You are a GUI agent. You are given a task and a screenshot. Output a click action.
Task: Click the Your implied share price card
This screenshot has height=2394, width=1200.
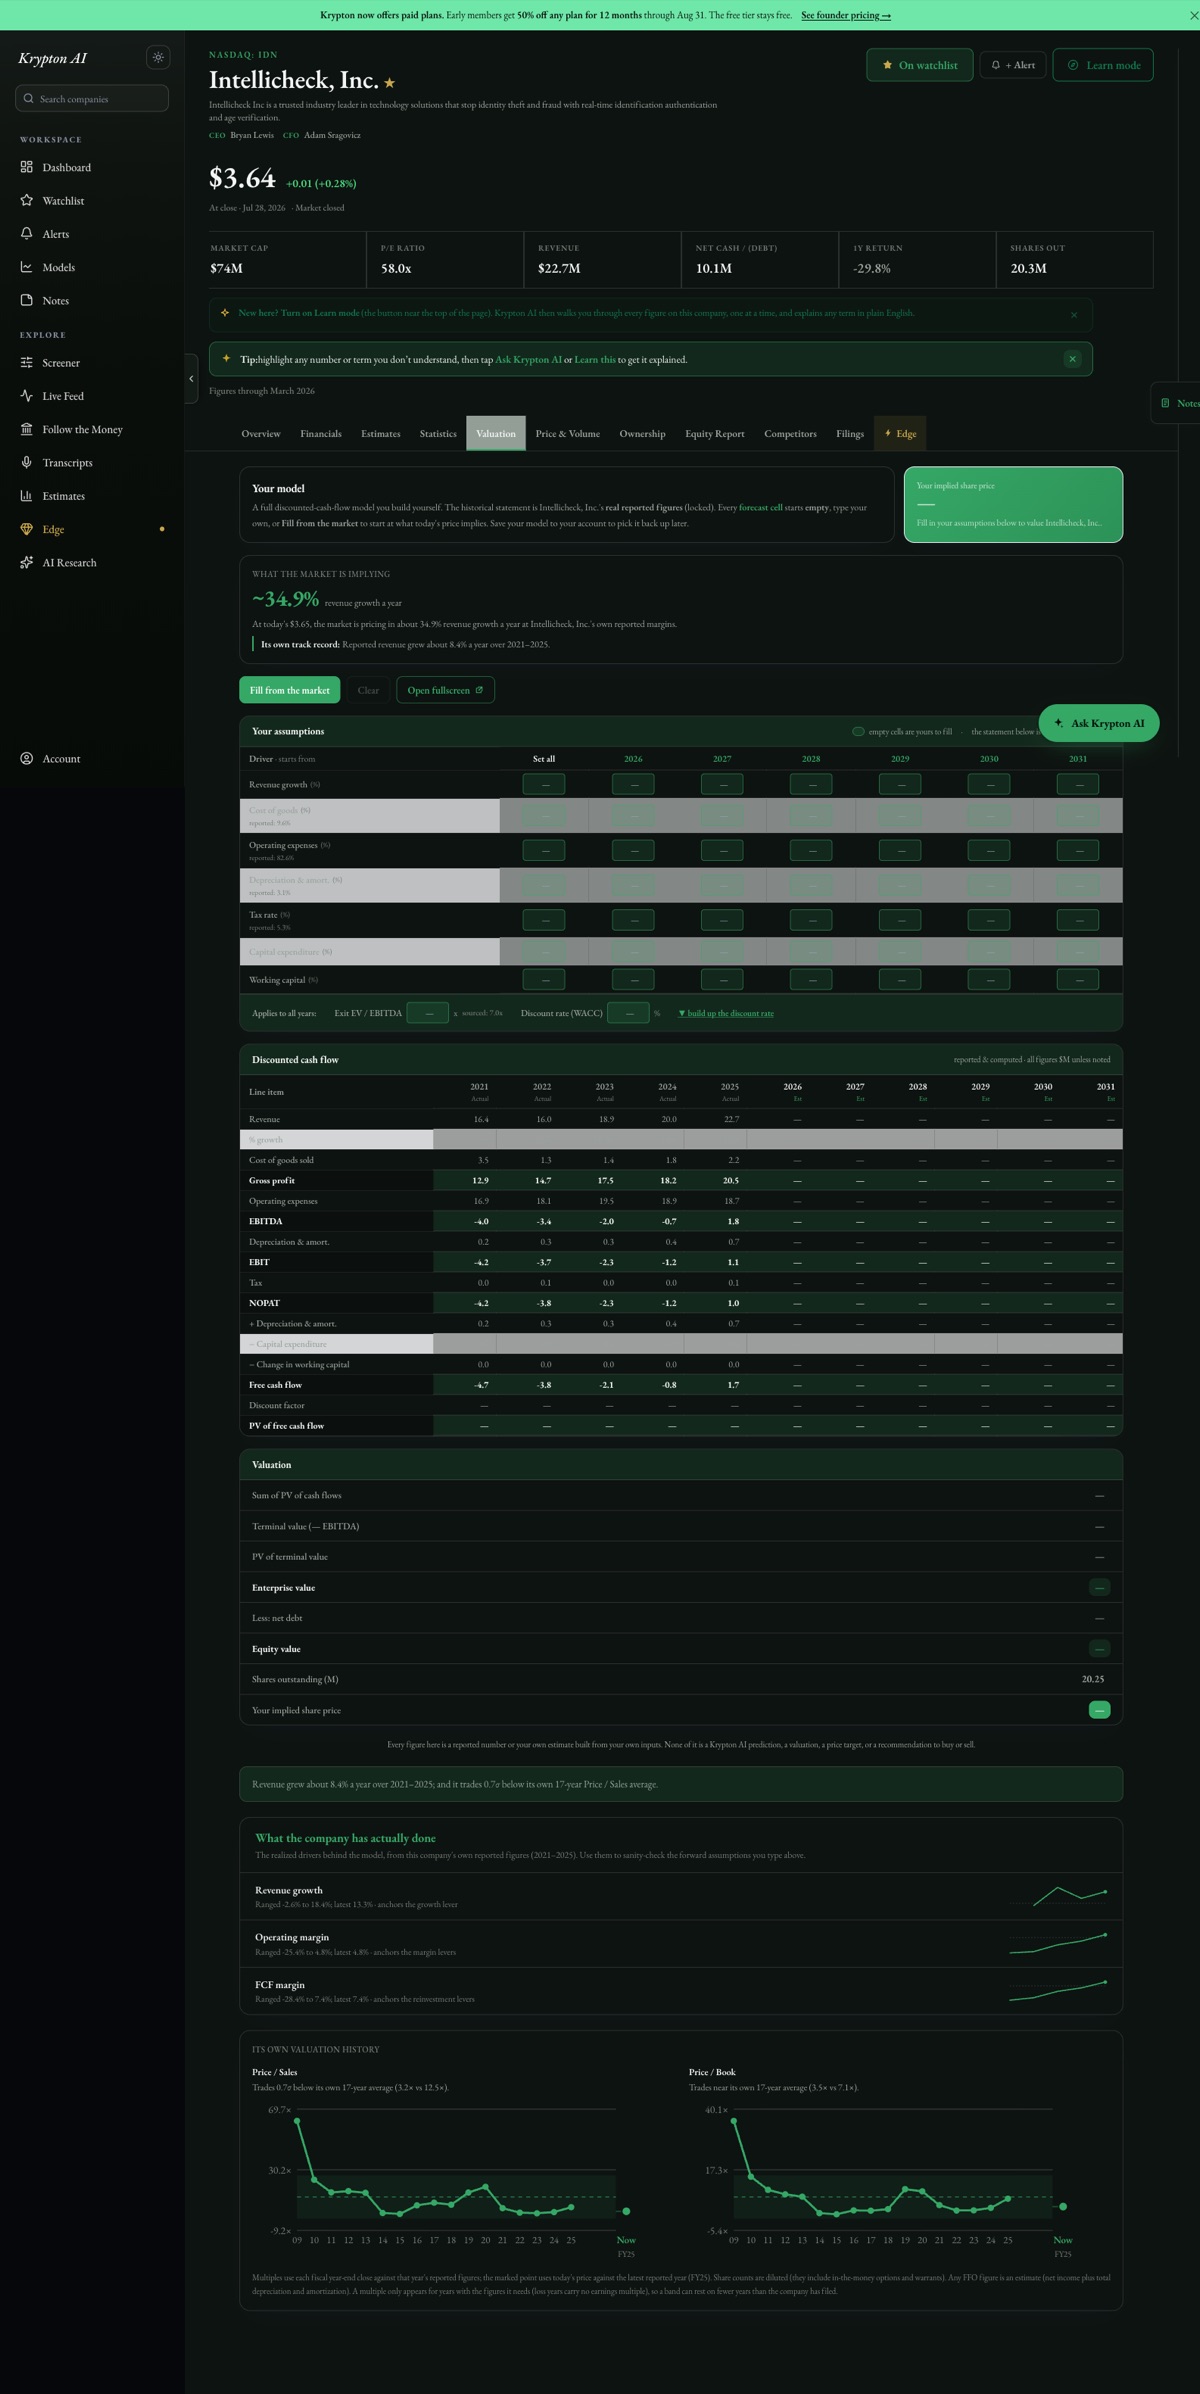click(1013, 504)
